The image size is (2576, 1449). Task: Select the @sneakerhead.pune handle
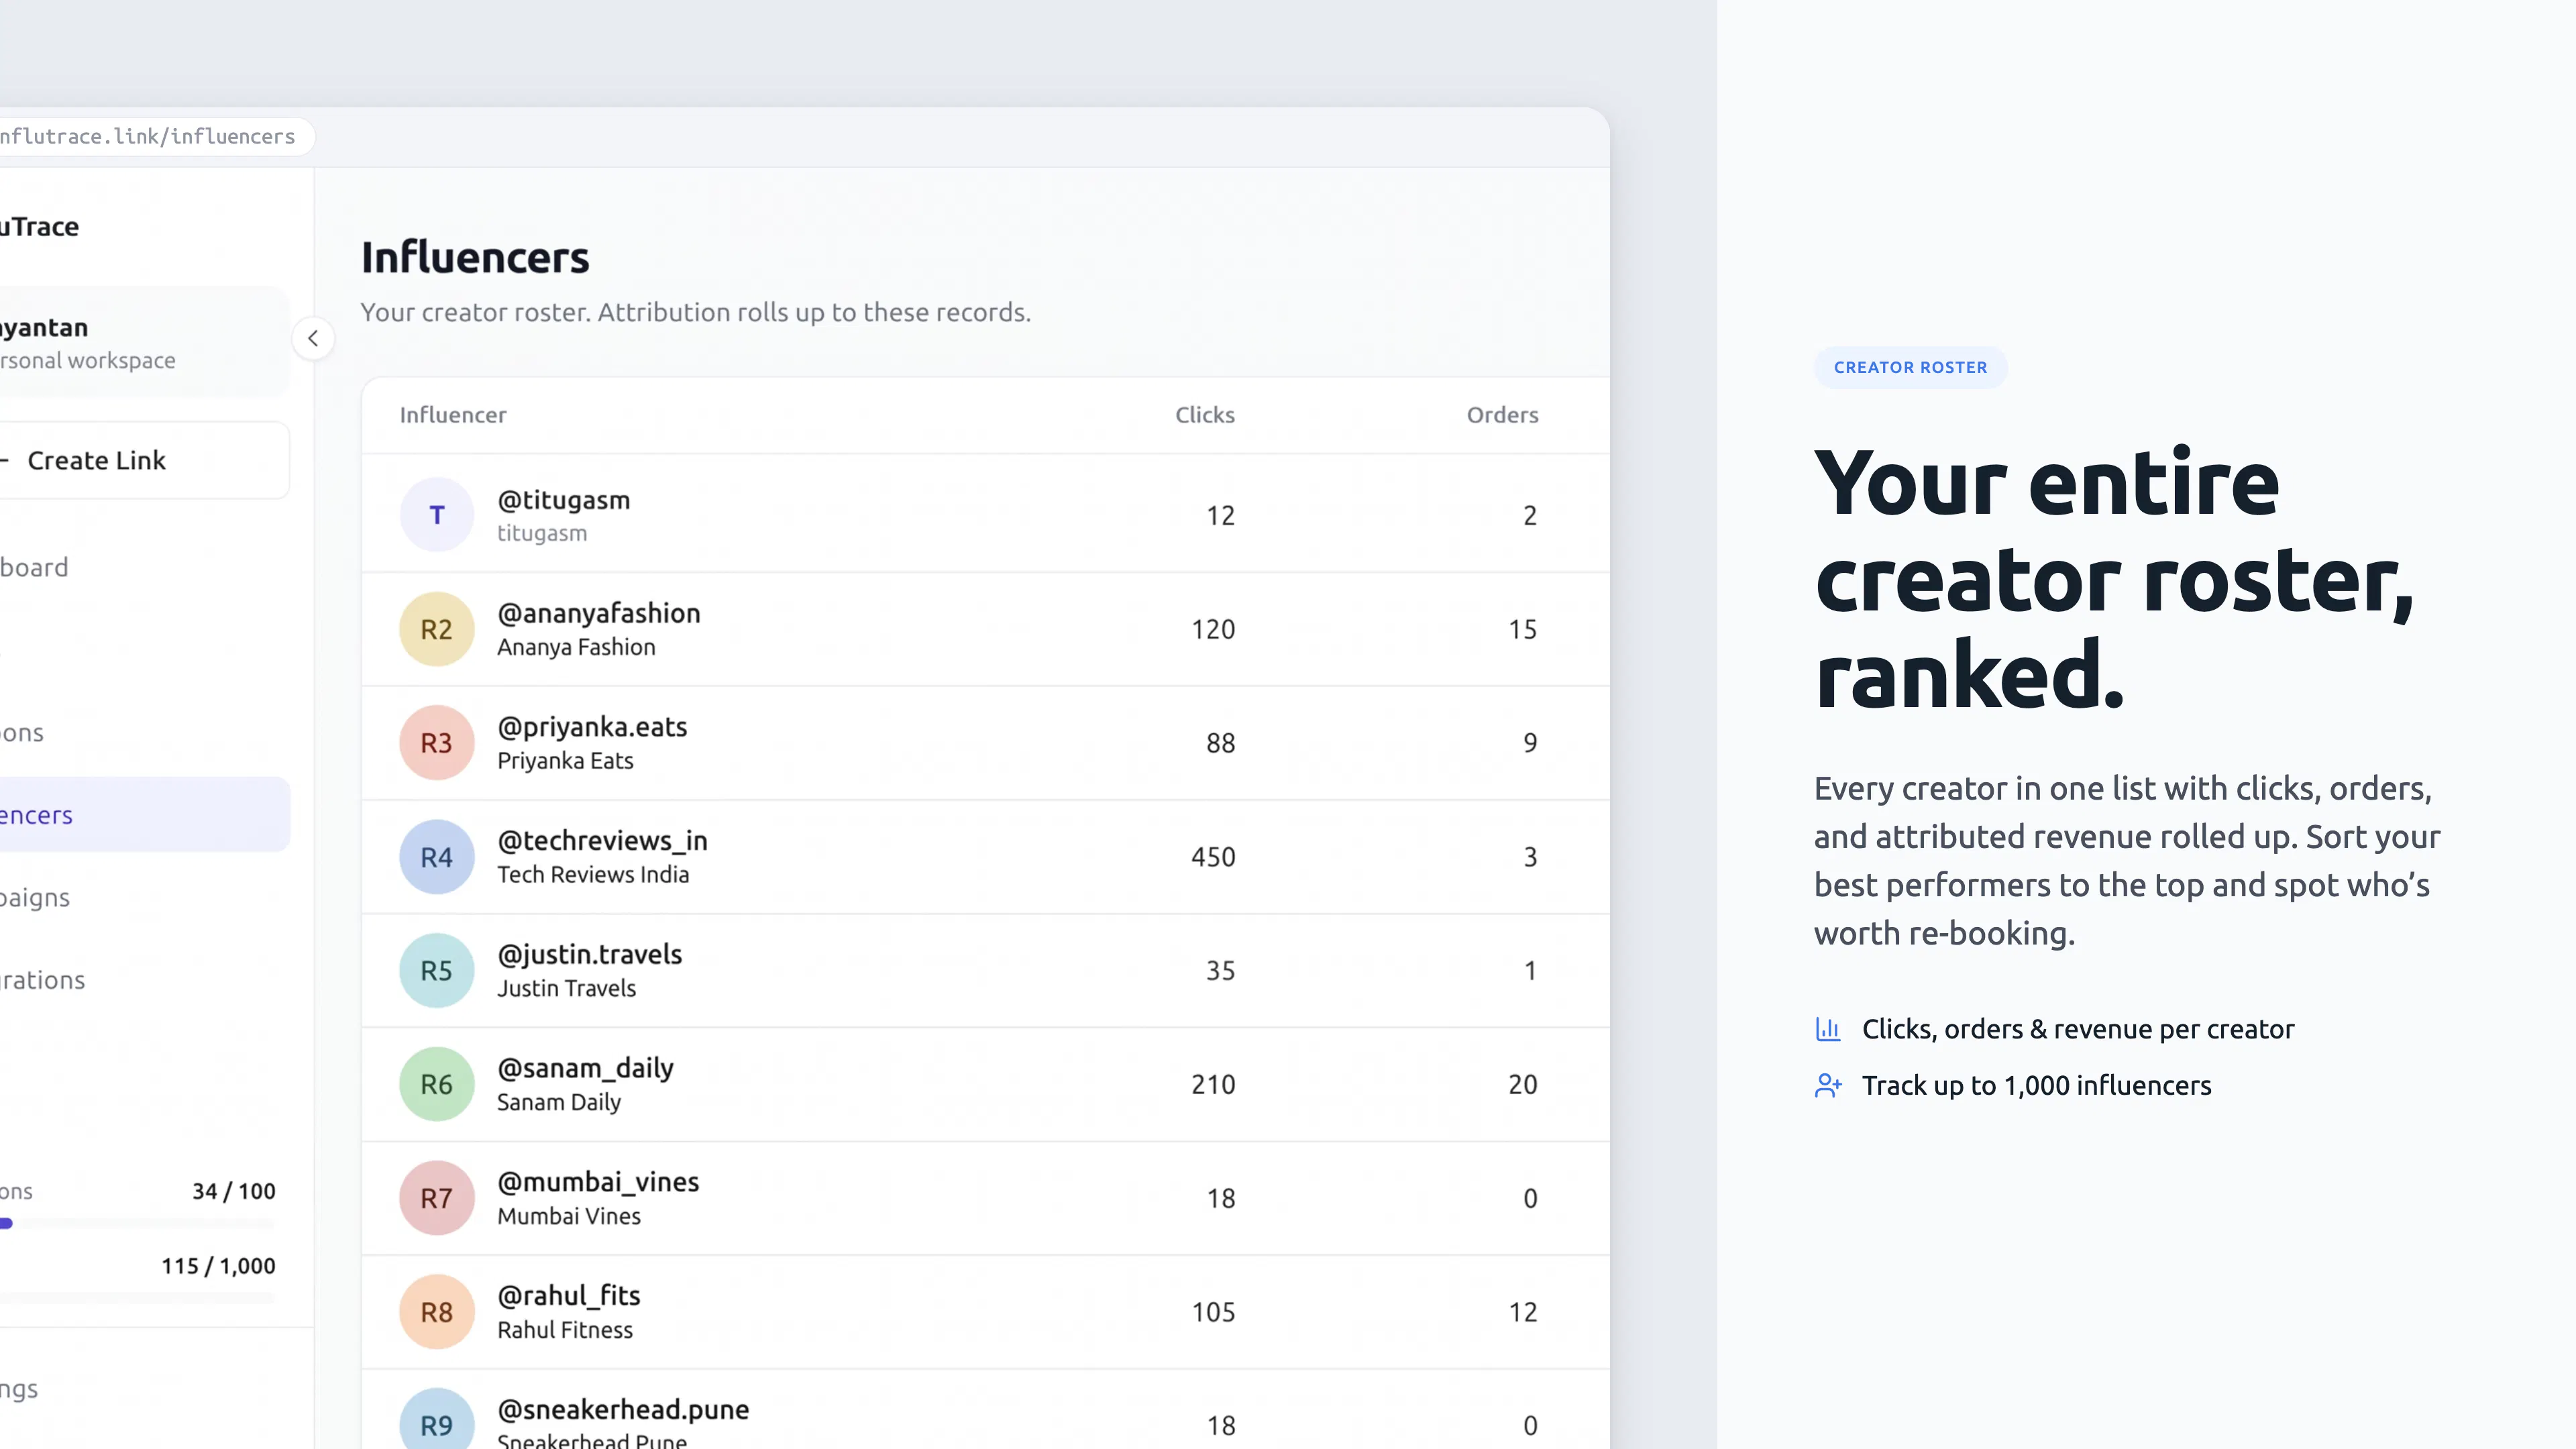[623, 1410]
